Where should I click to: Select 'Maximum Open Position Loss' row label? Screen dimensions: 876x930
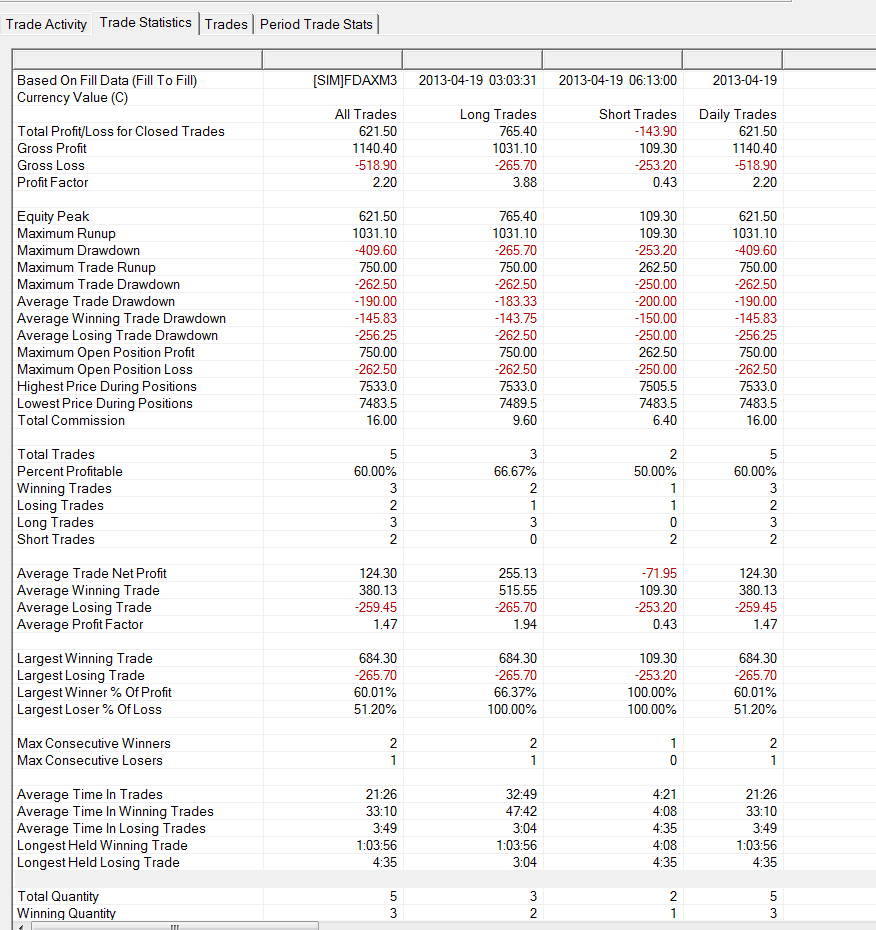click(x=105, y=370)
